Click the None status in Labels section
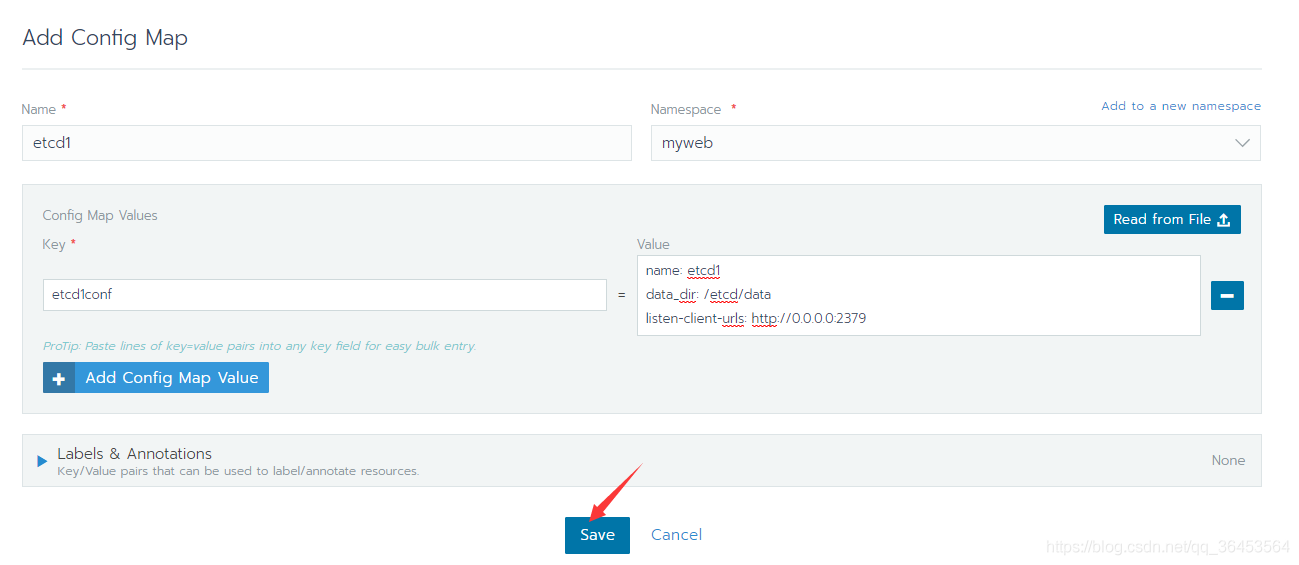Screen dimensions: 1299x565 point(1228,461)
